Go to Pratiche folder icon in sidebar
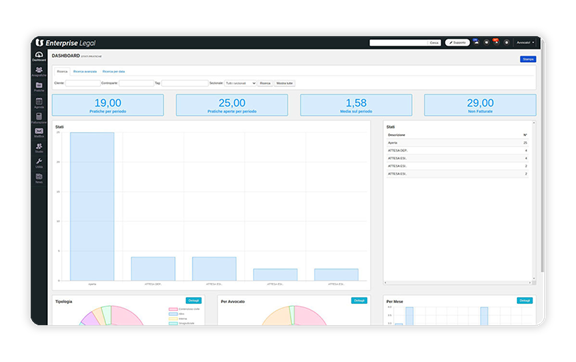The height and width of the screenshot is (362, 576). pyautogui.click(x=39, y=87)
